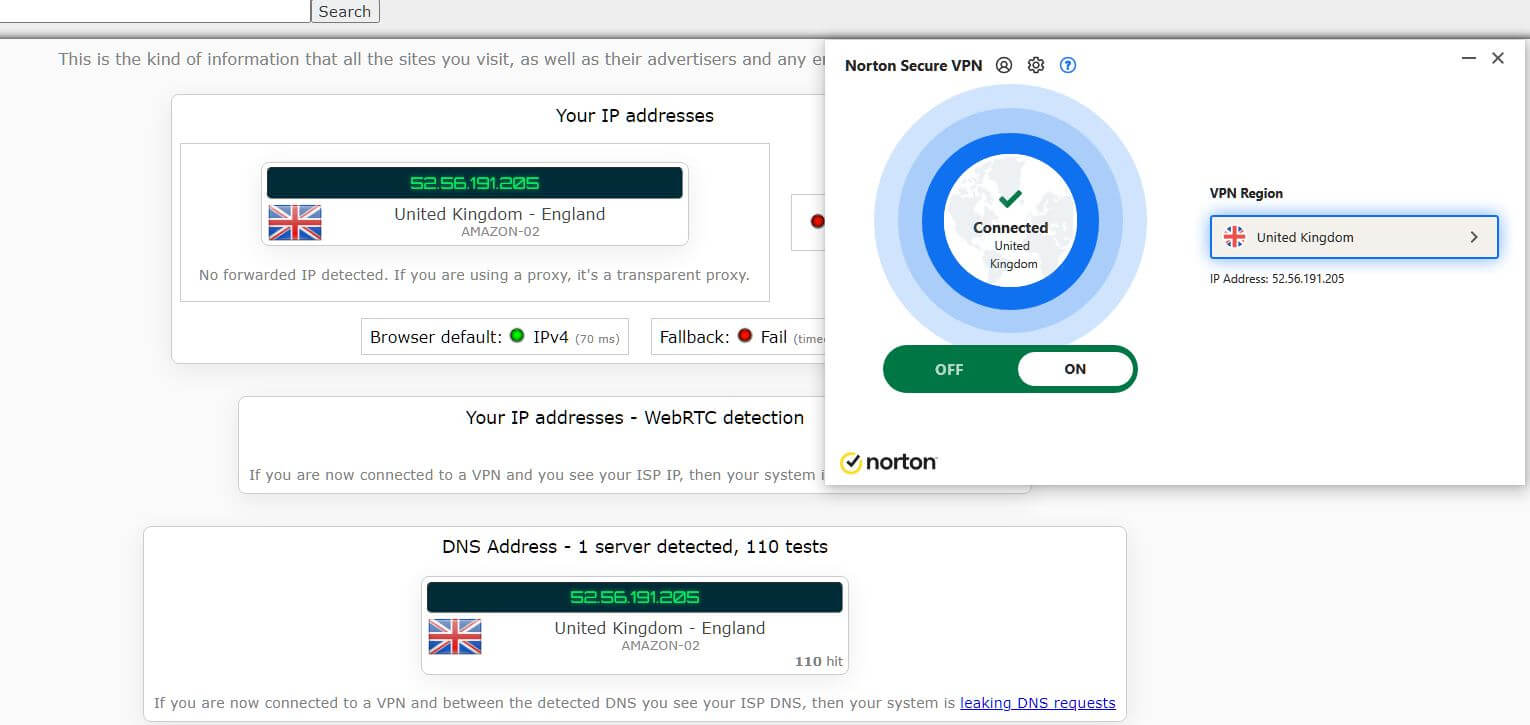This screenshot has width=1530, height=725.
Task: Click the VPN Region label
Action: [1246, 193]
